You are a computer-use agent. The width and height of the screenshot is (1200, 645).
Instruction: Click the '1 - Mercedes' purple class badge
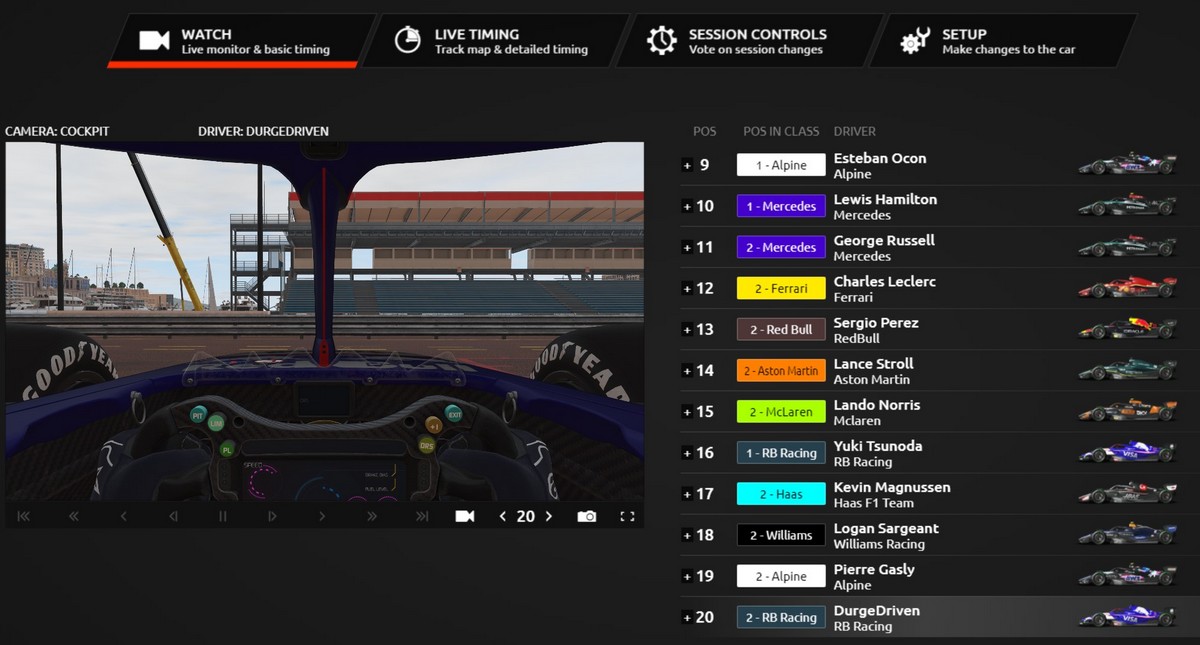(781, 206)
